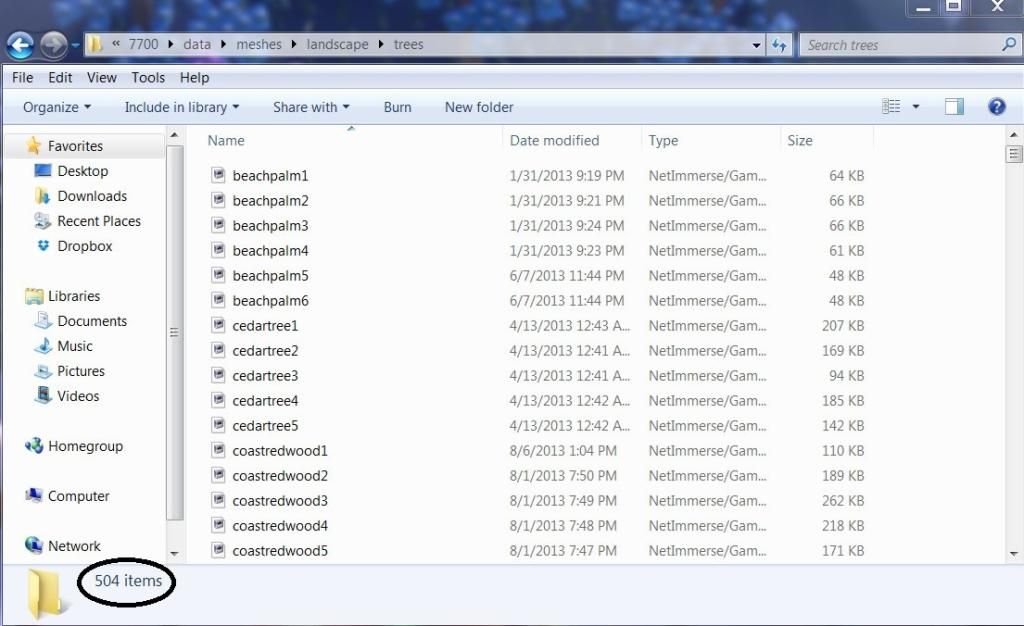
Task: Click the Back navigation arrow button
Action: (20, 45)
